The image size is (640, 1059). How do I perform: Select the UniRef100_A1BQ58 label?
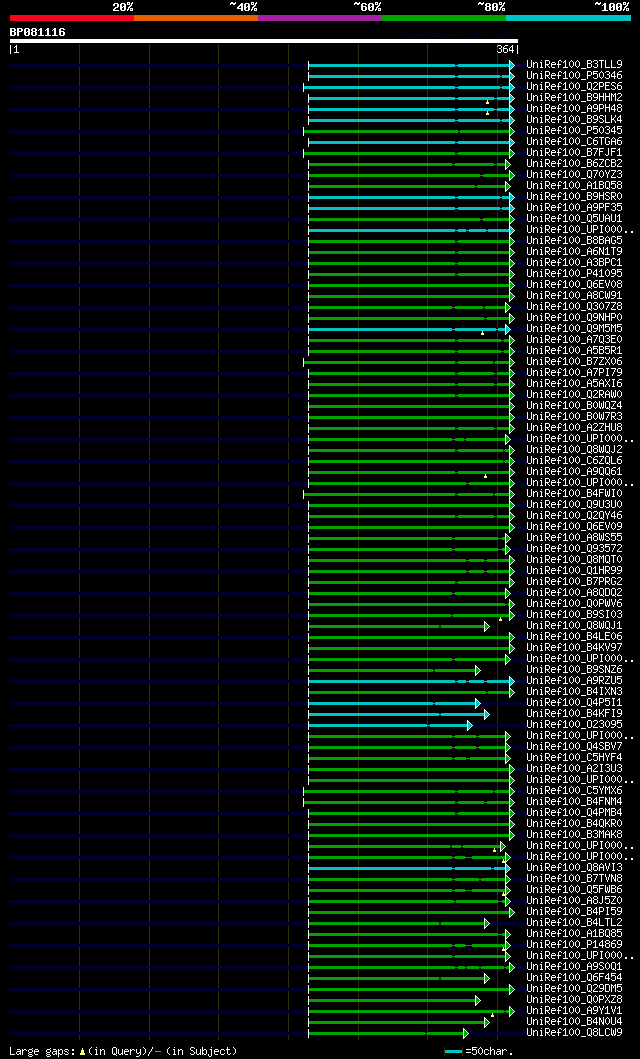click(575, 186)
